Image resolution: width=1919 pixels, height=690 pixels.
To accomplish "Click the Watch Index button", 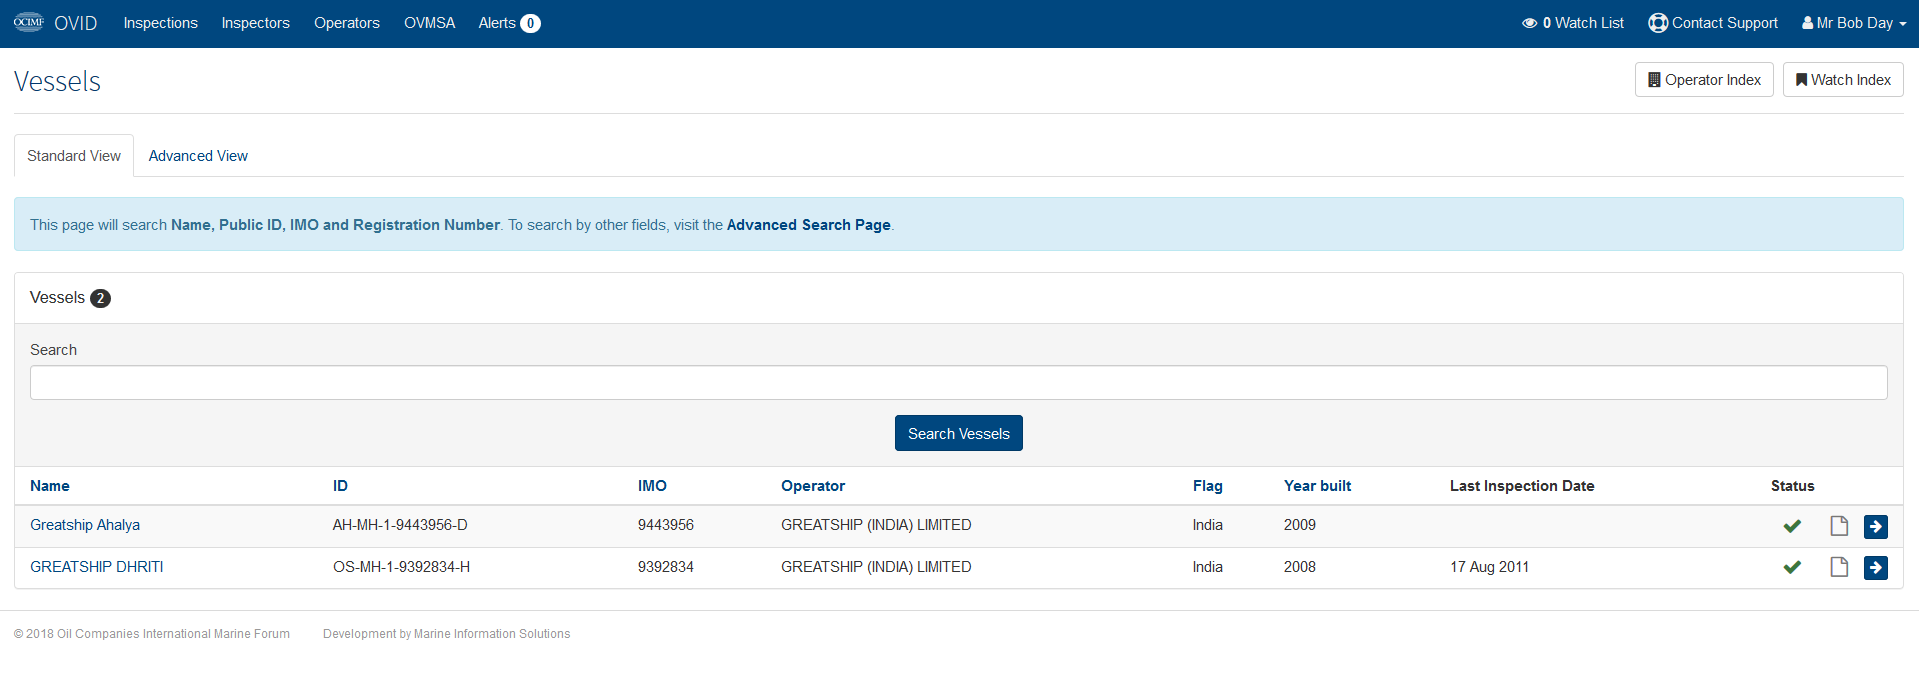I will pos(1843,80).
